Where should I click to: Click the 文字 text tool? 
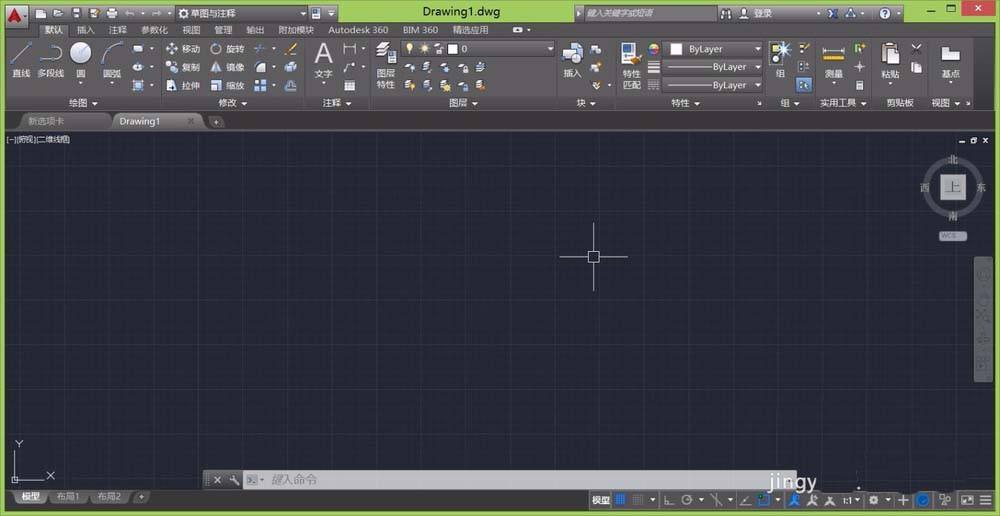323,62
